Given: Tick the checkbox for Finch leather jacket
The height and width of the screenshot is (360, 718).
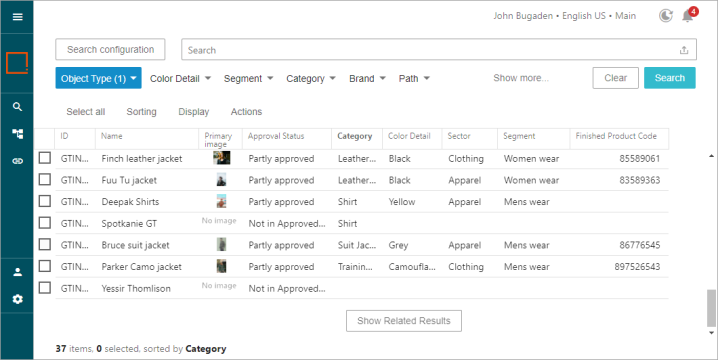Looking at the screenshot, I should pos(44,158).
